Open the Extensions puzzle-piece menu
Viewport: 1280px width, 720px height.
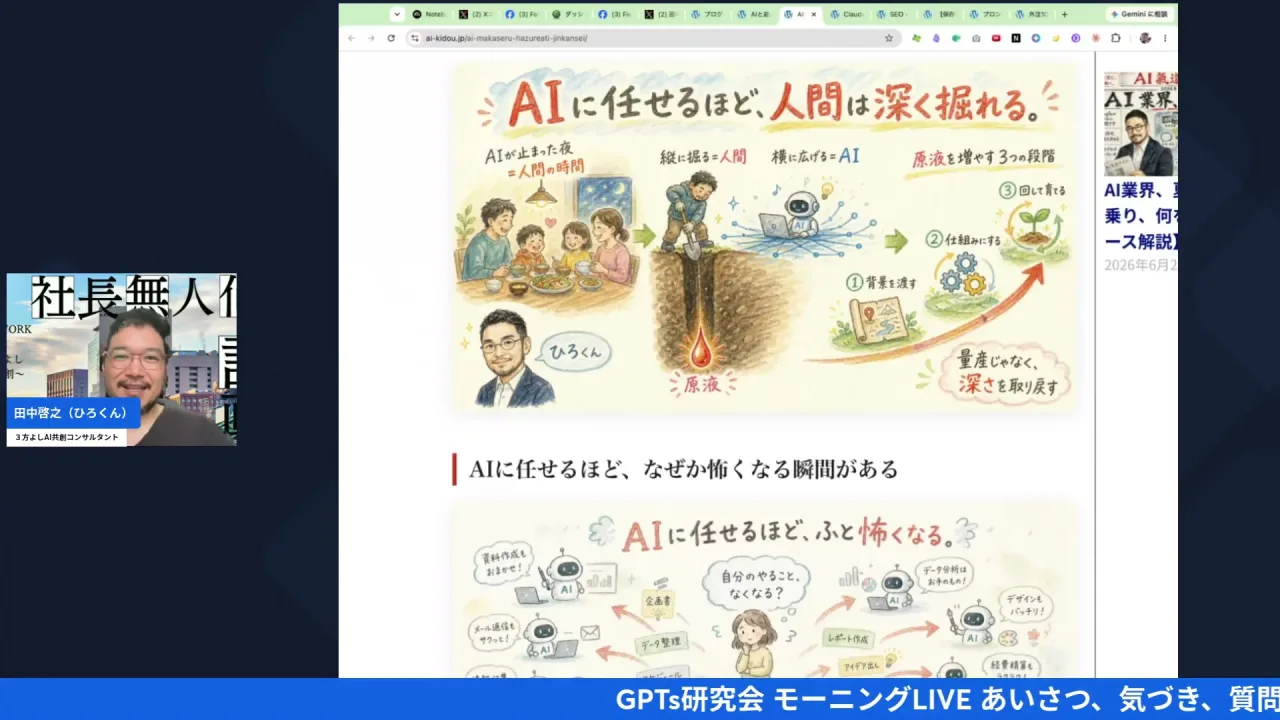click(1116, 38)
